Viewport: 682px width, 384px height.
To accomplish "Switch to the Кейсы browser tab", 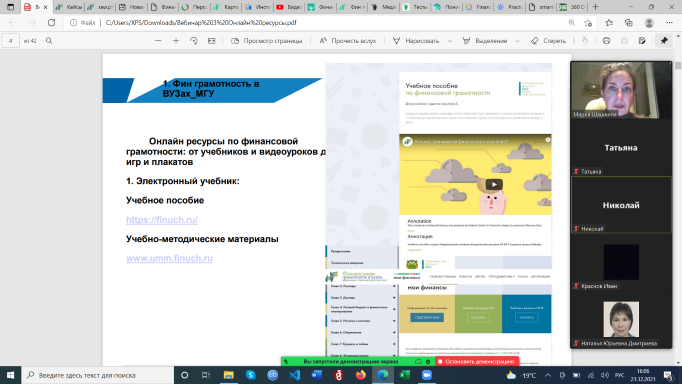I will (x=69, y=7).
